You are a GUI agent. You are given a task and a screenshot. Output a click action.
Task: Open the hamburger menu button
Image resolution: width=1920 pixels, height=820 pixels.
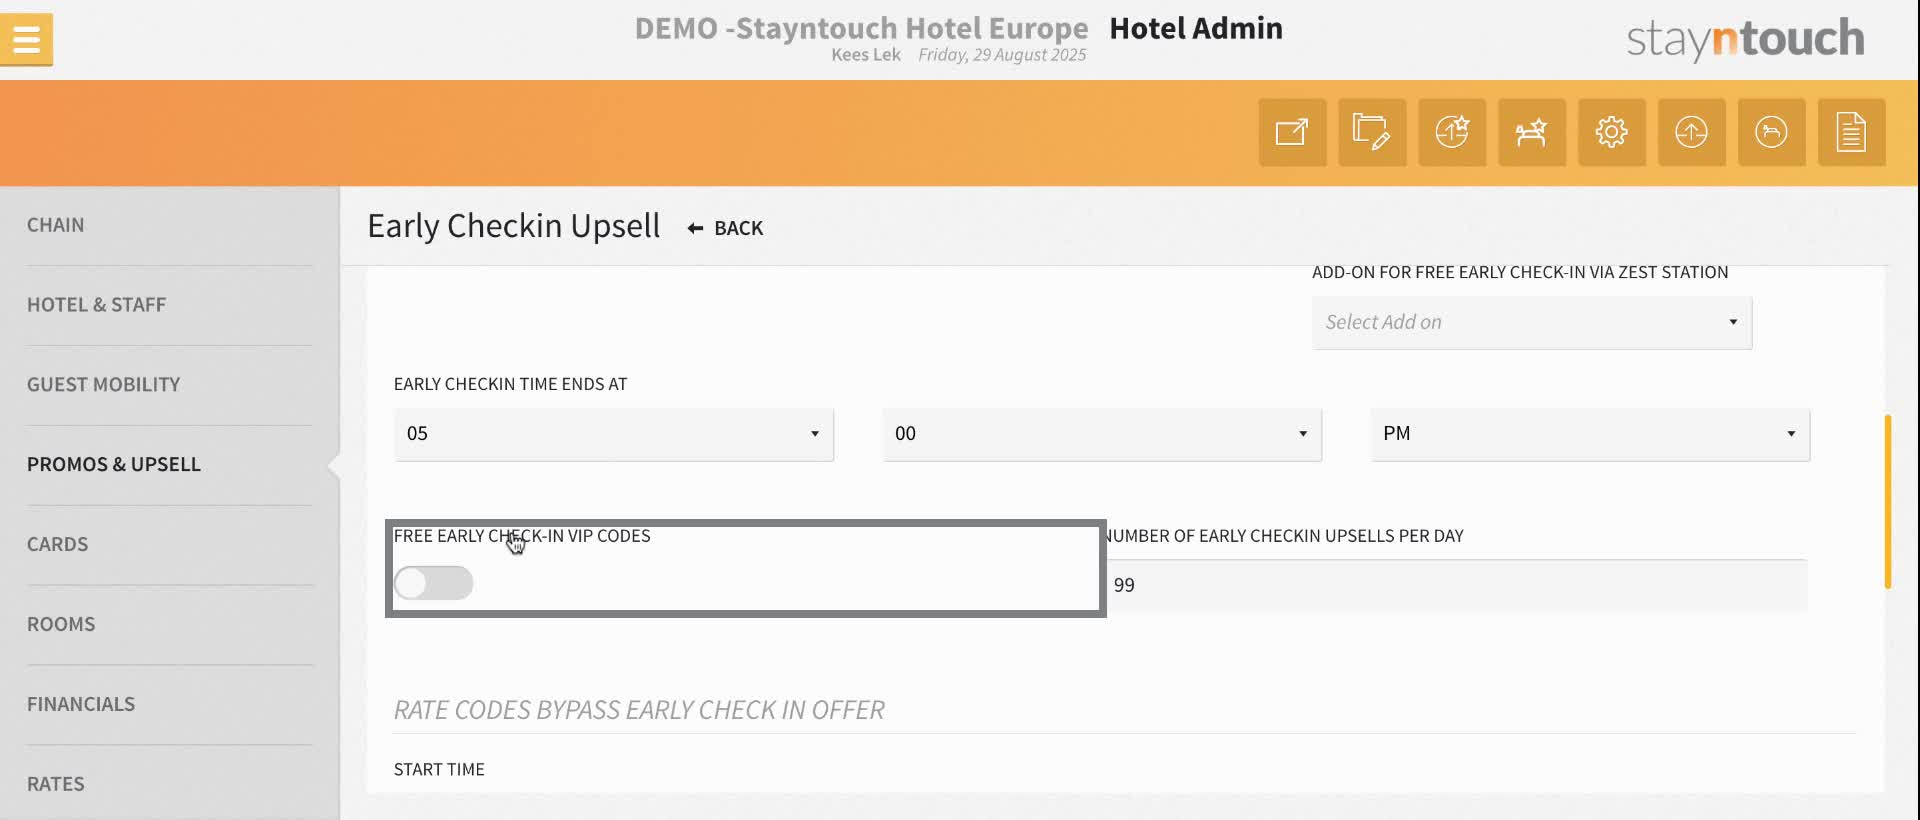pyautogui.click(x=26, y=40)
